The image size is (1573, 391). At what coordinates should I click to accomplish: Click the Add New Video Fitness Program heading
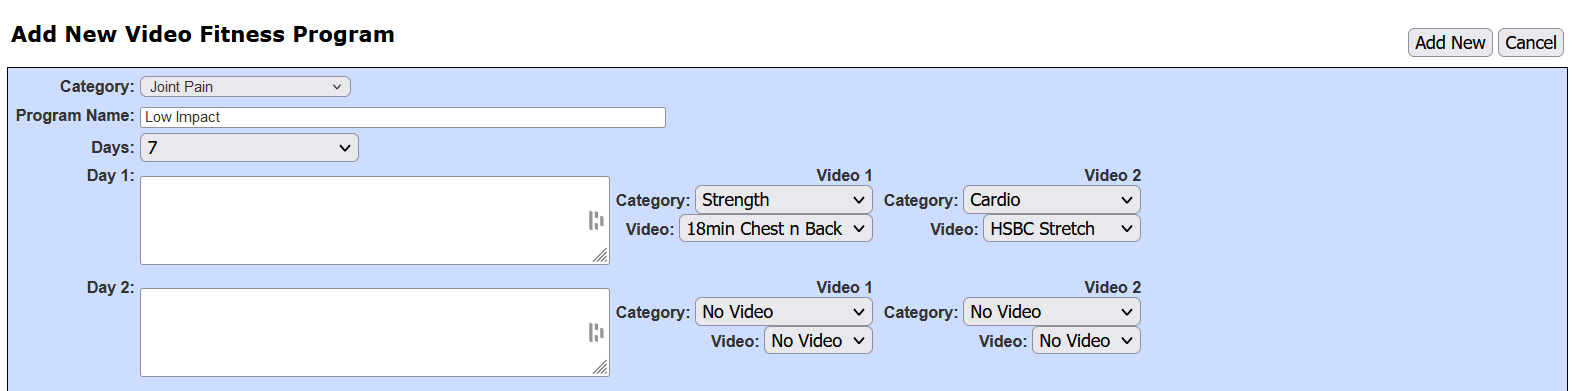click(203, 34)
